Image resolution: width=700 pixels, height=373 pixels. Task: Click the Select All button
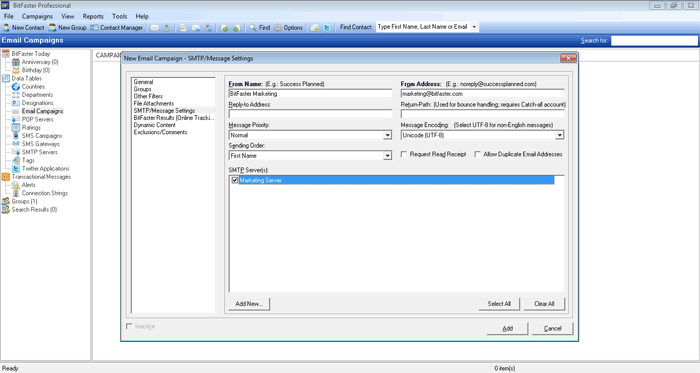point(499,304)
